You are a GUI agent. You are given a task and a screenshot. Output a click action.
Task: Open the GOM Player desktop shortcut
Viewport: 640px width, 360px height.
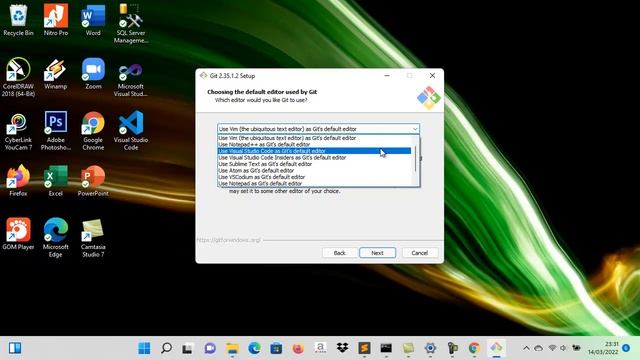coord(18,234)
